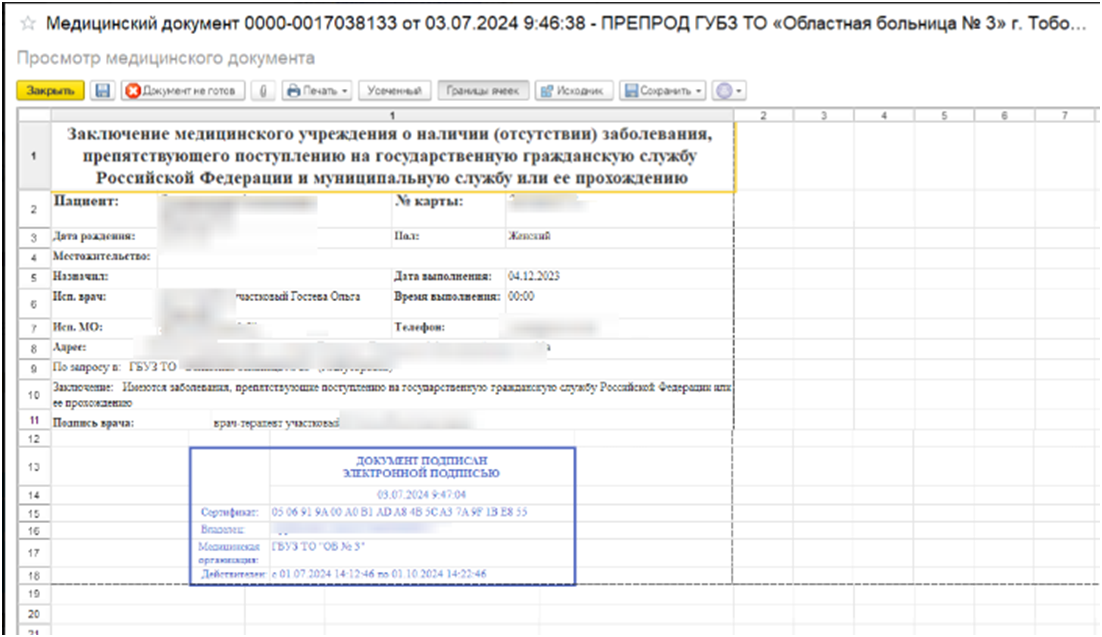The image size is (1102, 637).
Task: Open the 'Исходник' source view
Action: click(x=574, y=90)
